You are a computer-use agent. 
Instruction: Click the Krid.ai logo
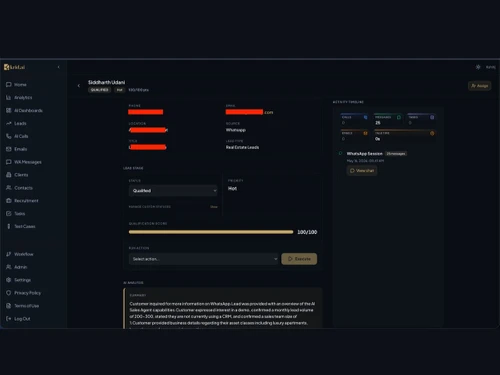pos(14,67)
